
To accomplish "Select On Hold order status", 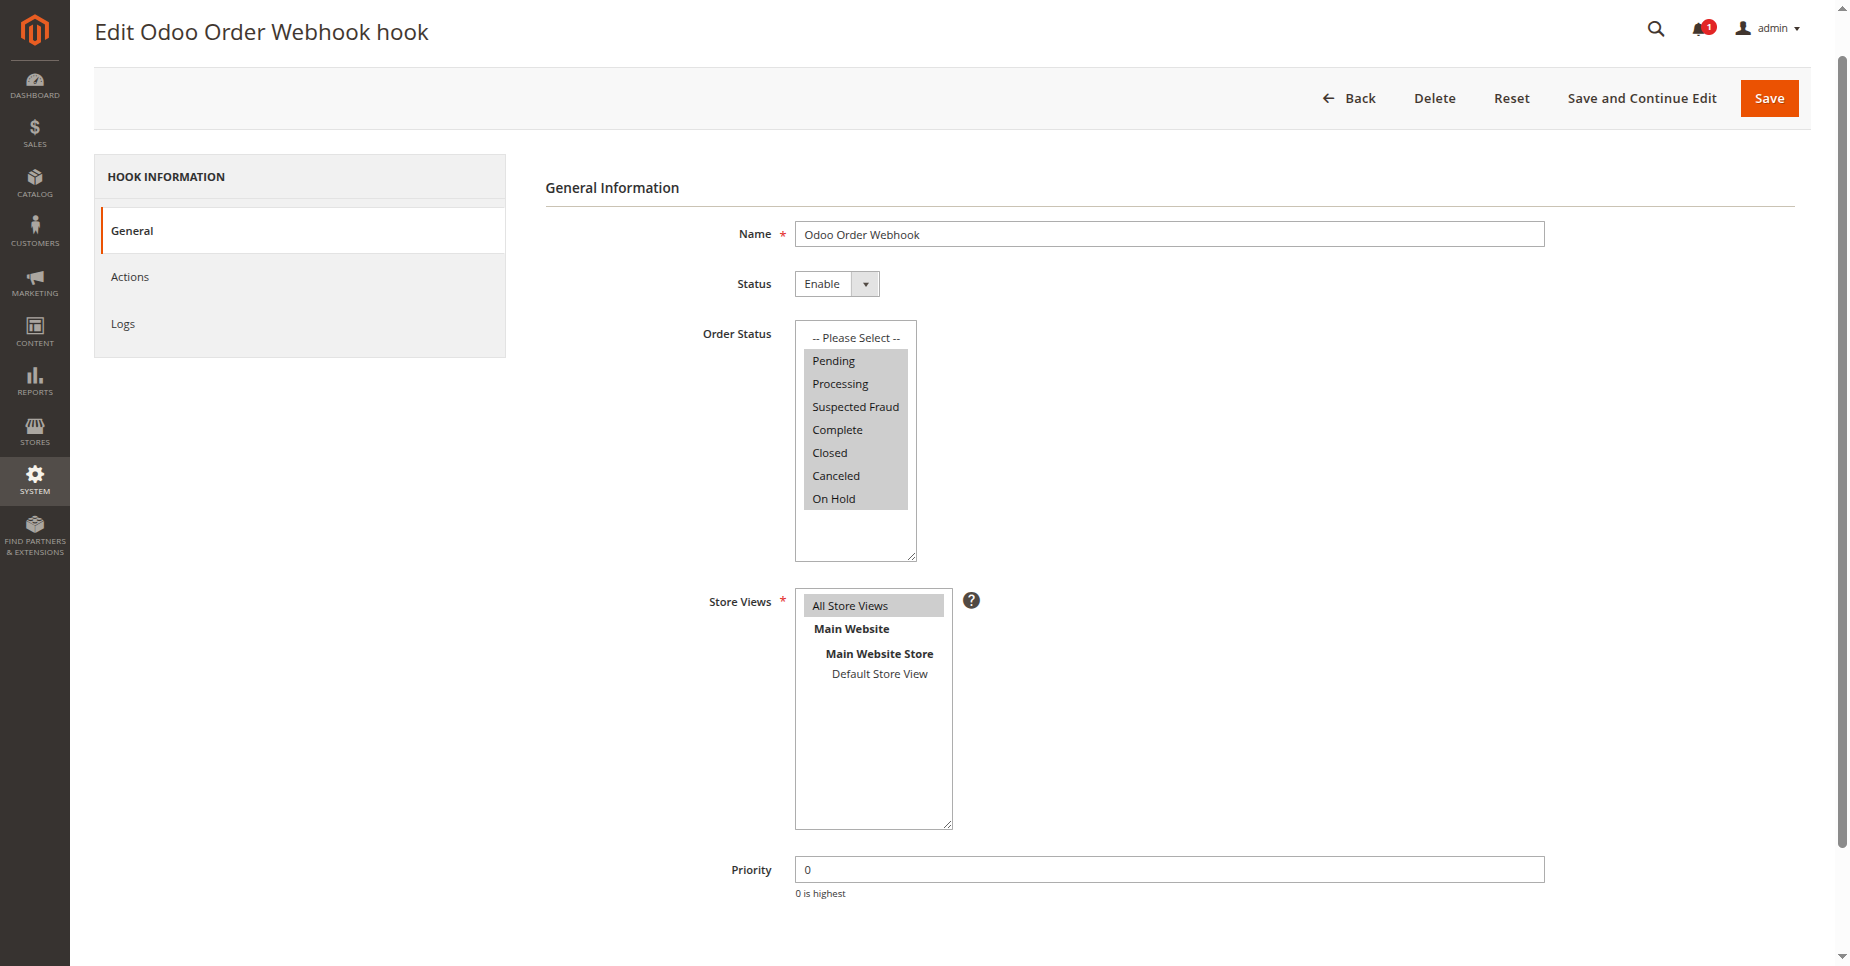I will tap(856, 499).
